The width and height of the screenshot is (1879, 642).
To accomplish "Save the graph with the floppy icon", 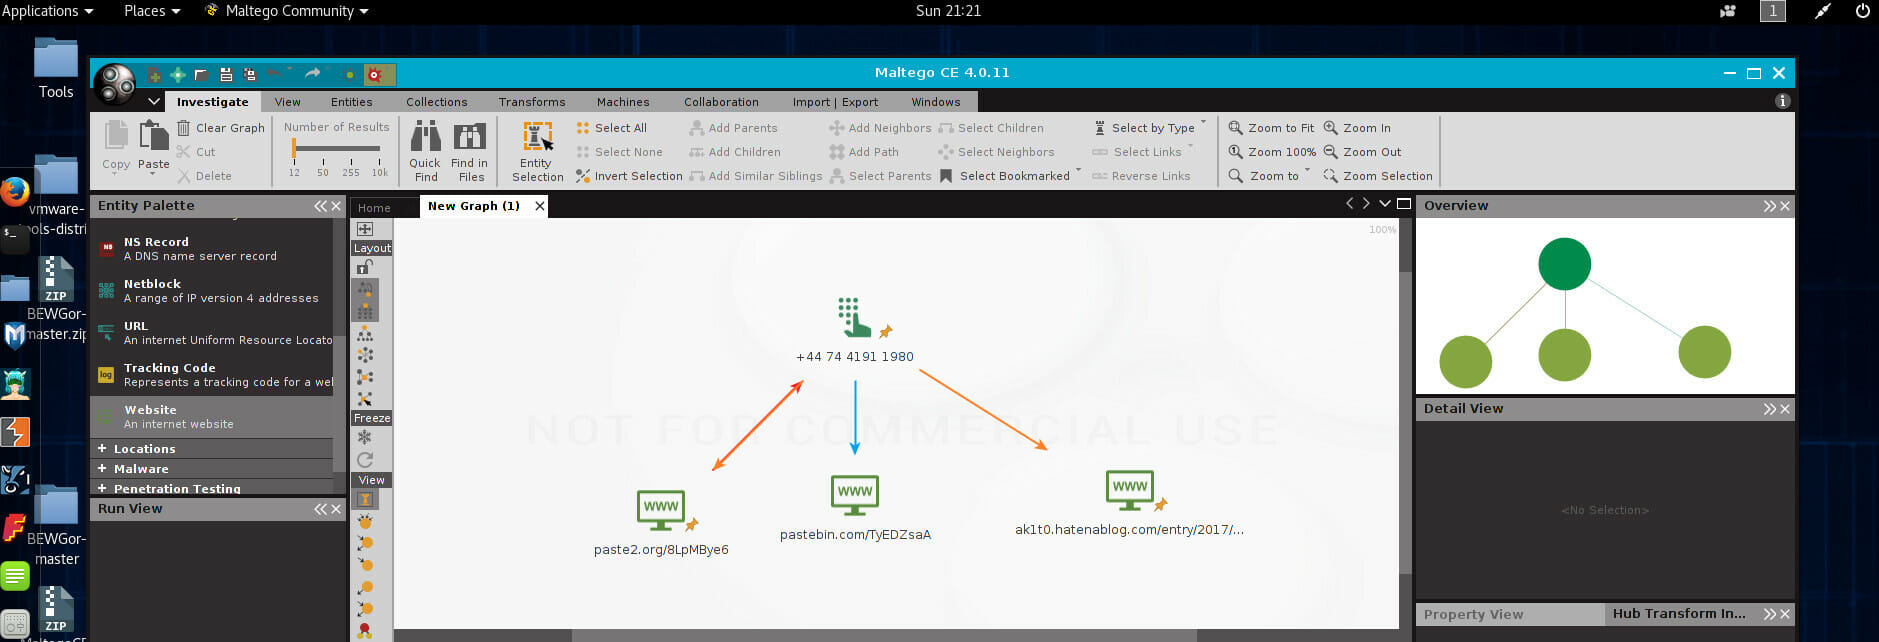I will tap(226, 75).
